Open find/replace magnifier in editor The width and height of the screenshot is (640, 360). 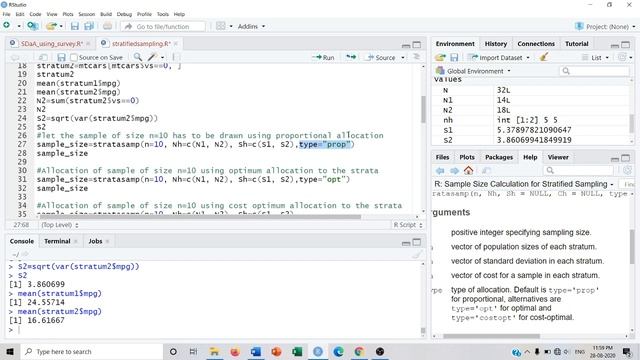tap(138, 57)
